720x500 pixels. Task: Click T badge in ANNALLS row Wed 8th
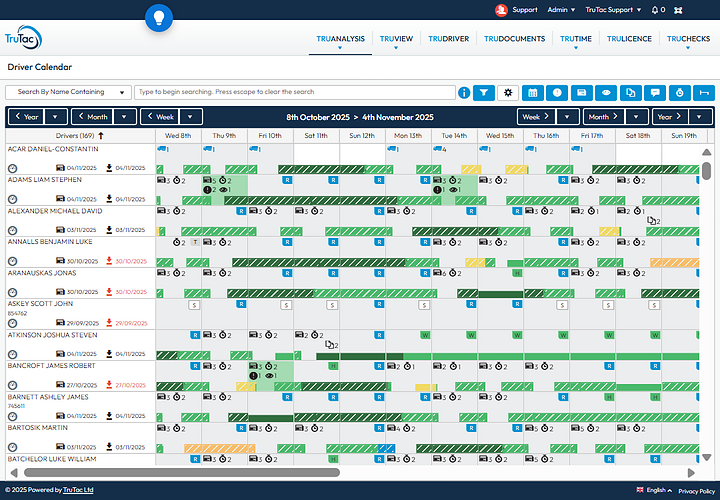[195, 242]
